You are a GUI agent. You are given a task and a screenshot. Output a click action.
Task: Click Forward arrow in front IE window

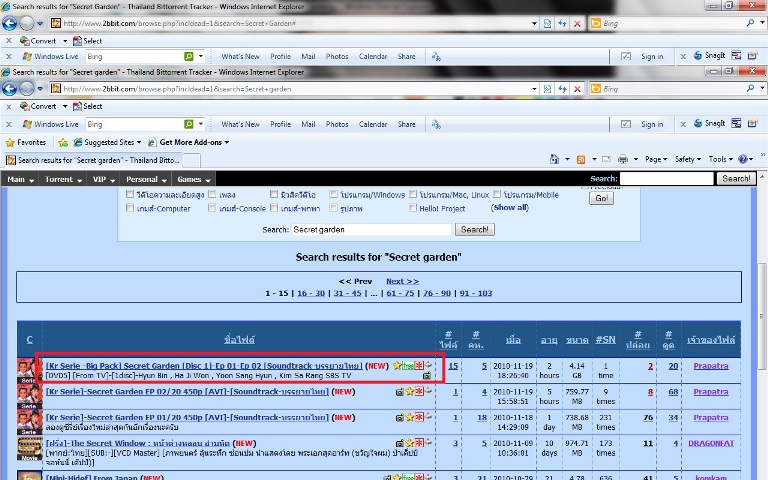pyautogui.click(x=27, y=89)
